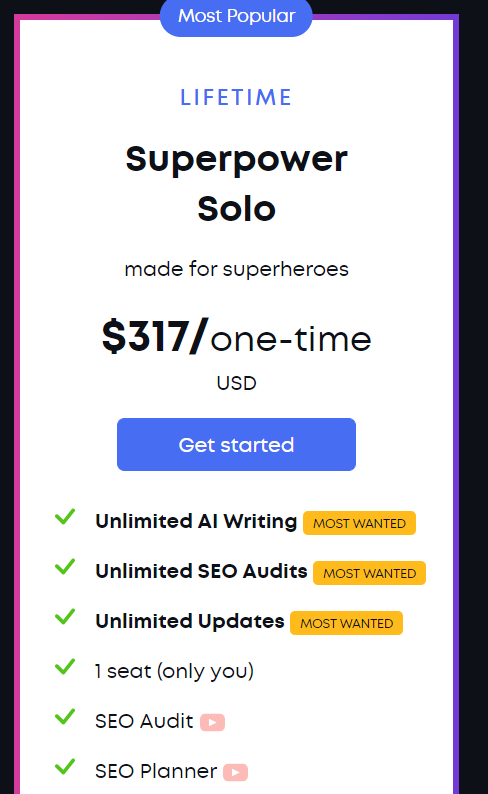Click the MOST WANTED tag on Unlimited Updates
The image size is (488, 794).
point(346,623)
